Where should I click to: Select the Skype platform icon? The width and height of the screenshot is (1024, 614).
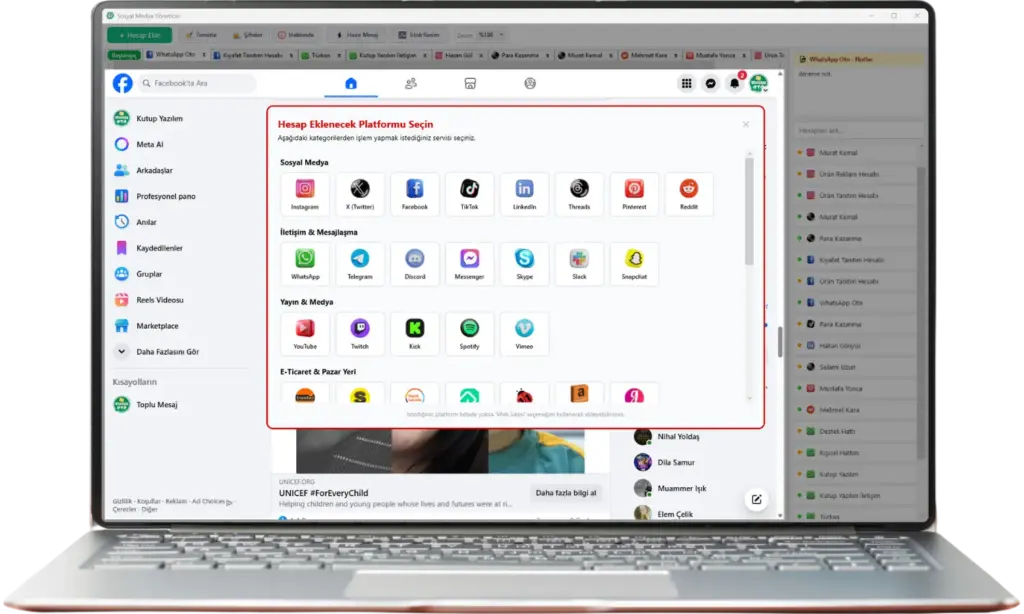[x=524, y=264]
